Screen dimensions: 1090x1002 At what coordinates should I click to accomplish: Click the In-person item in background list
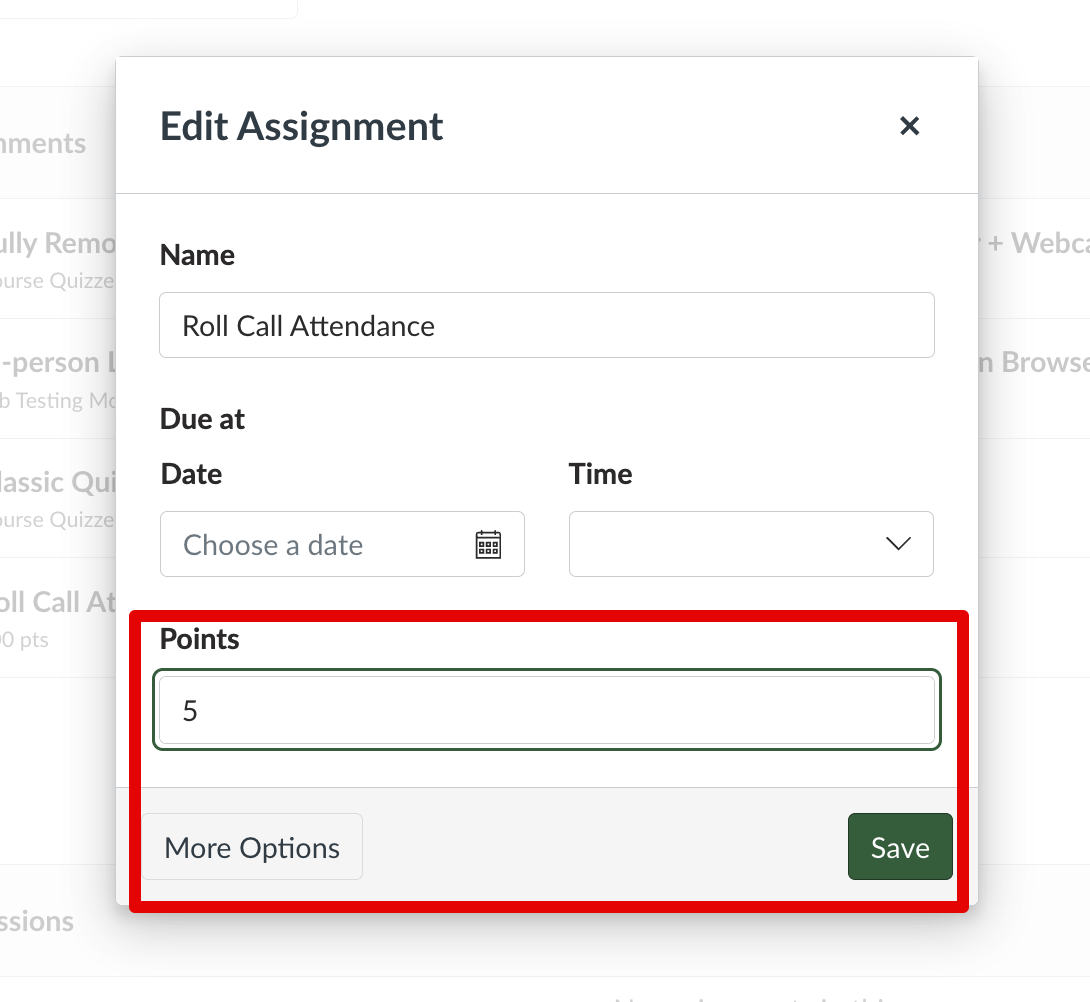click(x=58, y=362)
